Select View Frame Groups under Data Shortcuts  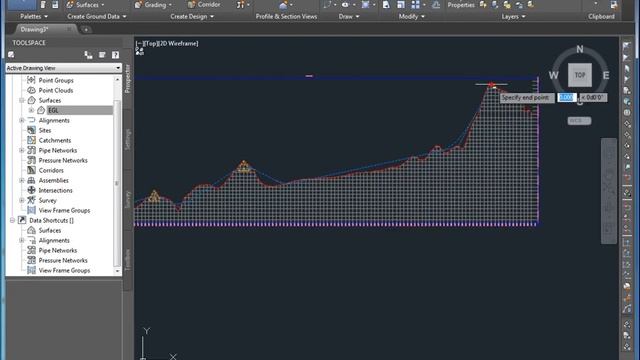coord(64,270)
